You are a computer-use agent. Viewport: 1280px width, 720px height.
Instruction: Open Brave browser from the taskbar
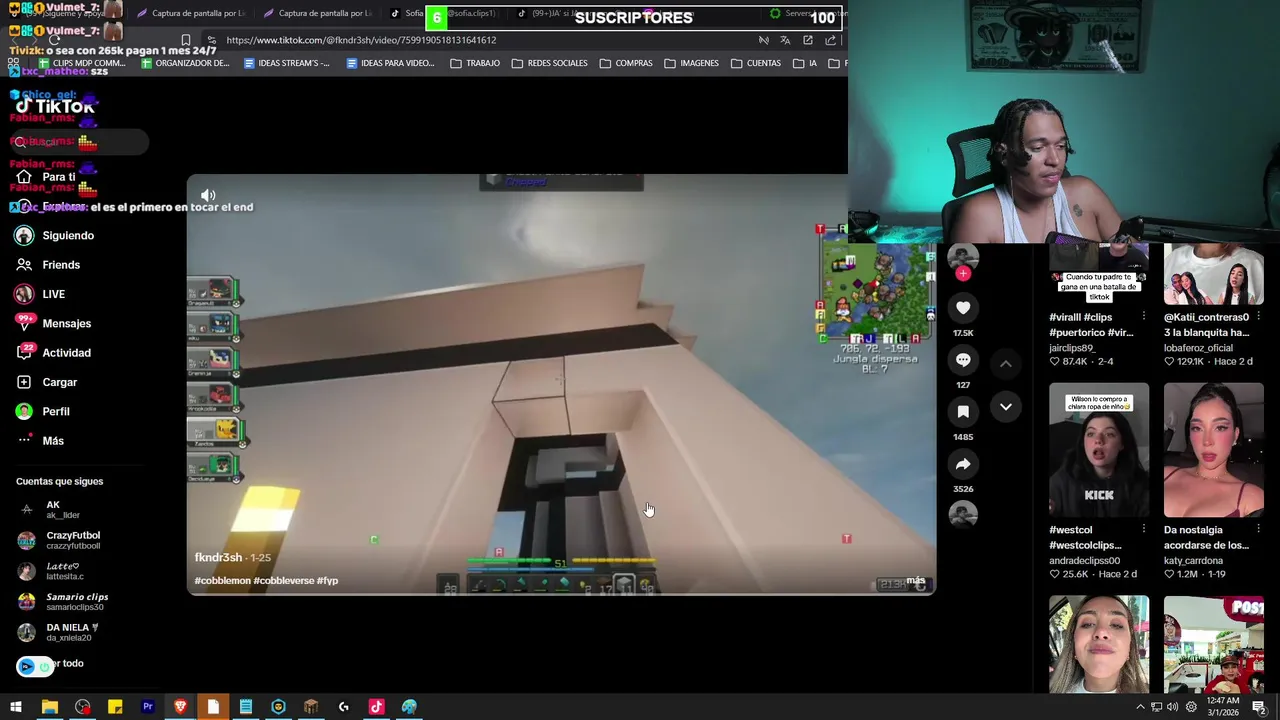(x=180, y=707)
